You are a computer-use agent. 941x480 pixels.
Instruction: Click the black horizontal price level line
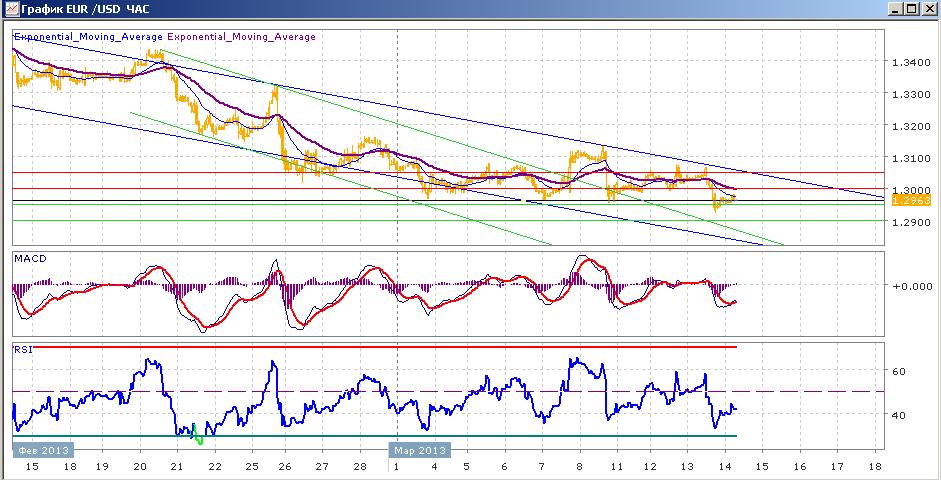point(449,200)
